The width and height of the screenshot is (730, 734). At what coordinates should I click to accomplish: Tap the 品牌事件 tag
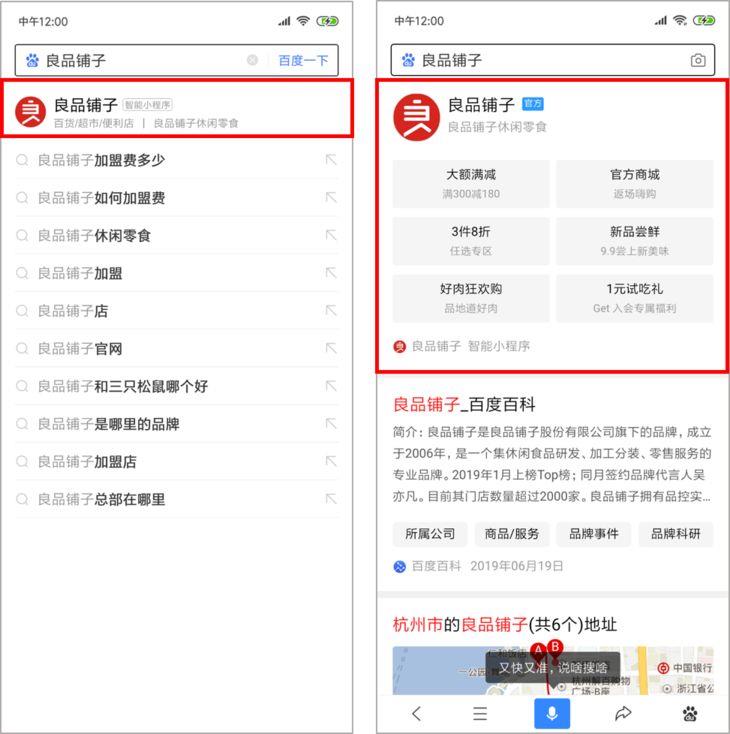[x=593, y=534]
